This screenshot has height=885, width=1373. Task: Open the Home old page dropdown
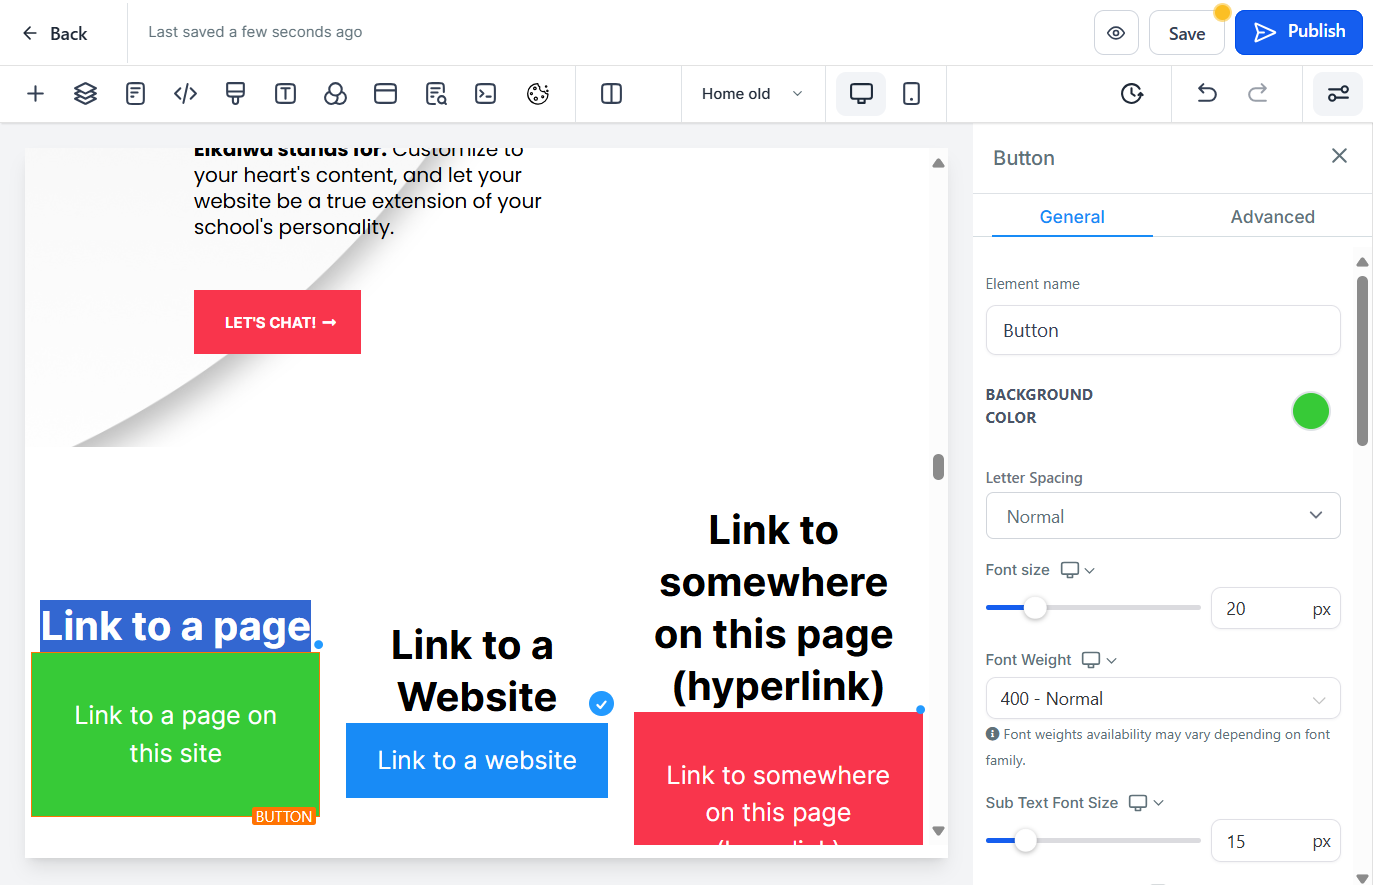coord(752,94)
